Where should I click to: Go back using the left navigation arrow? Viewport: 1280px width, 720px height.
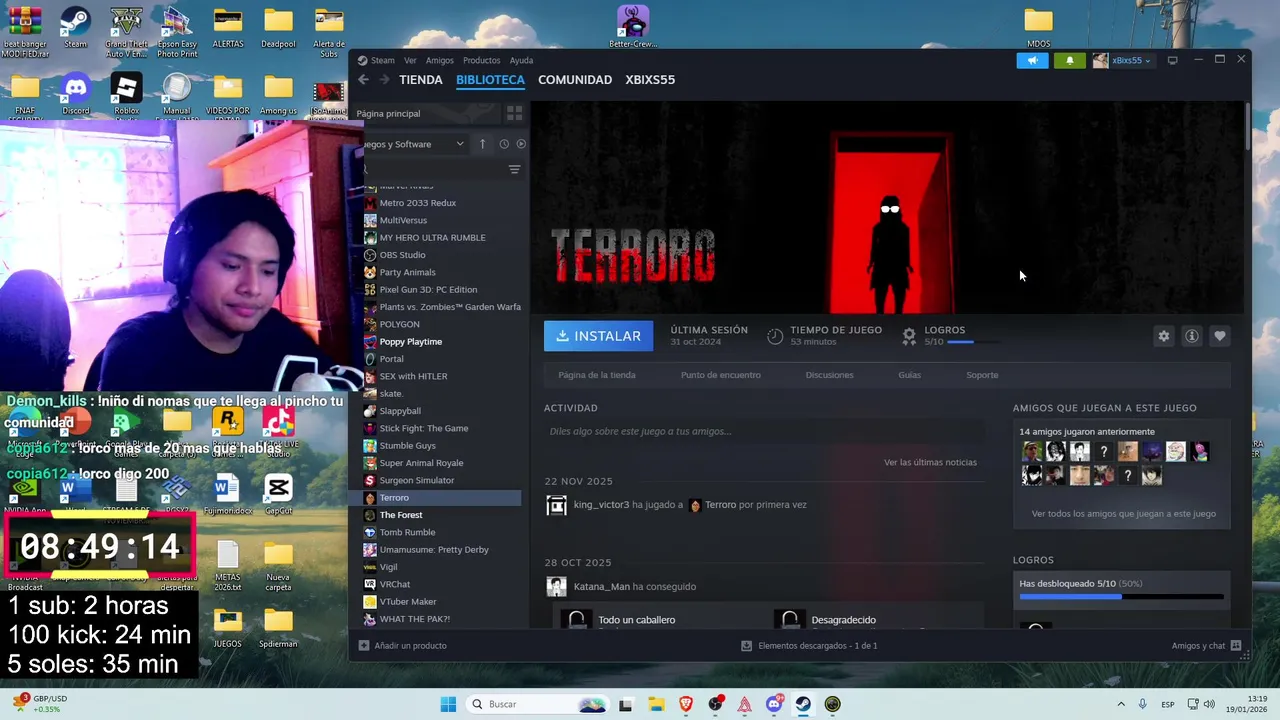click(x=363, y=80)
